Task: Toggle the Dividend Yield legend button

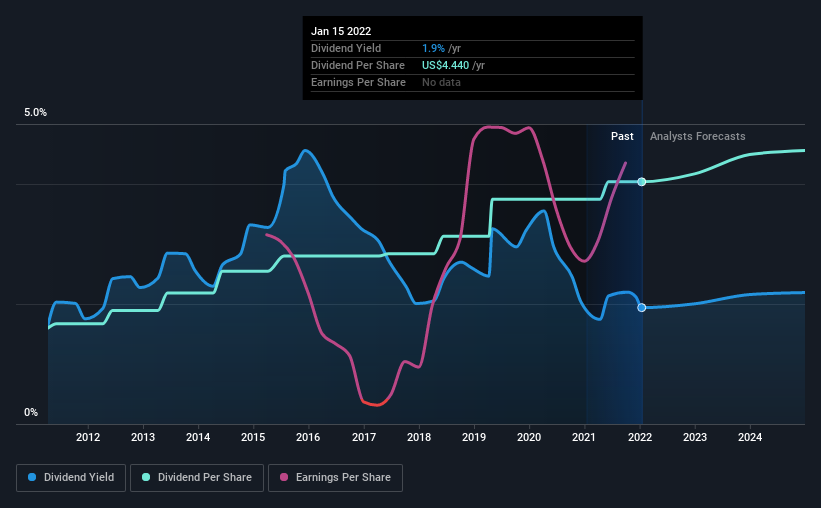Action: point(71,478)
